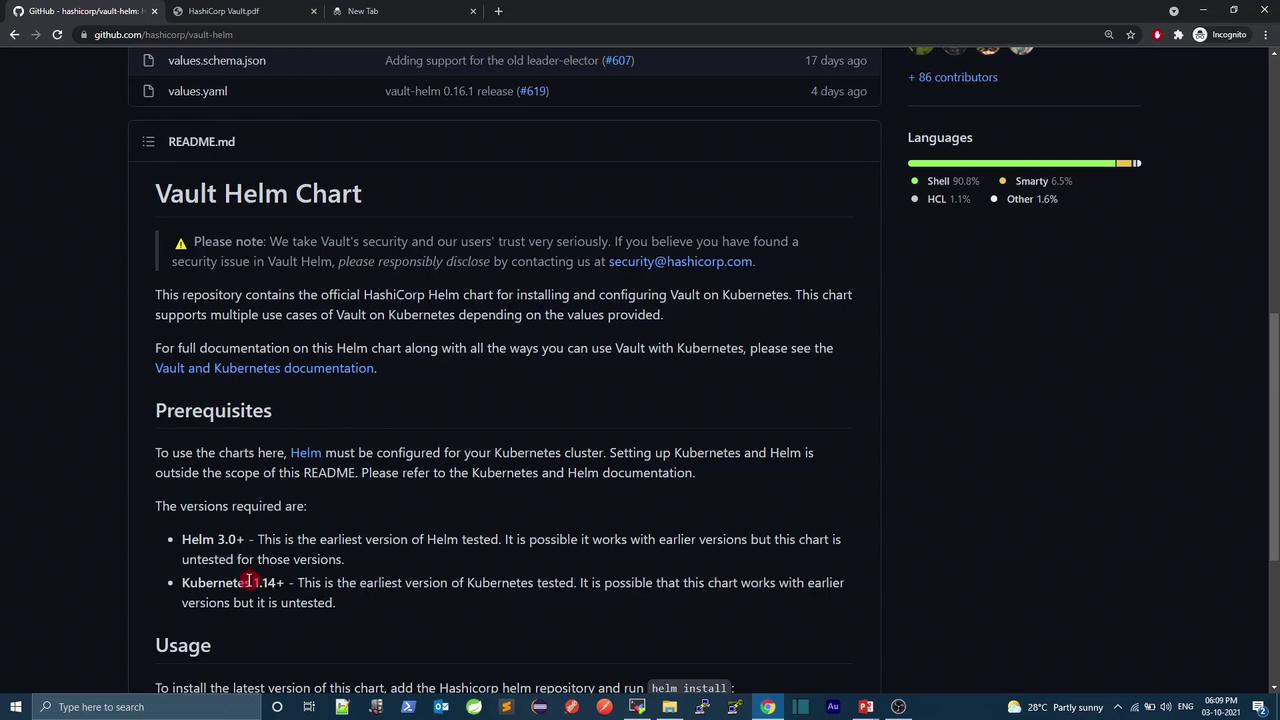Open File Explorer from the taskbar
1280x720 pixels.
pyautogui.click(x=669, y=707)
